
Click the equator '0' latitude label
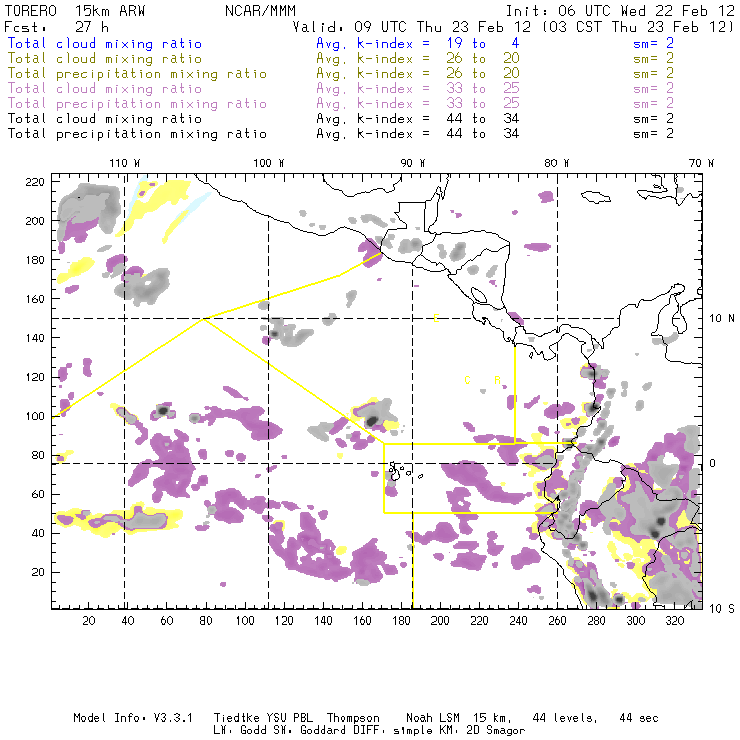(713, 463)
